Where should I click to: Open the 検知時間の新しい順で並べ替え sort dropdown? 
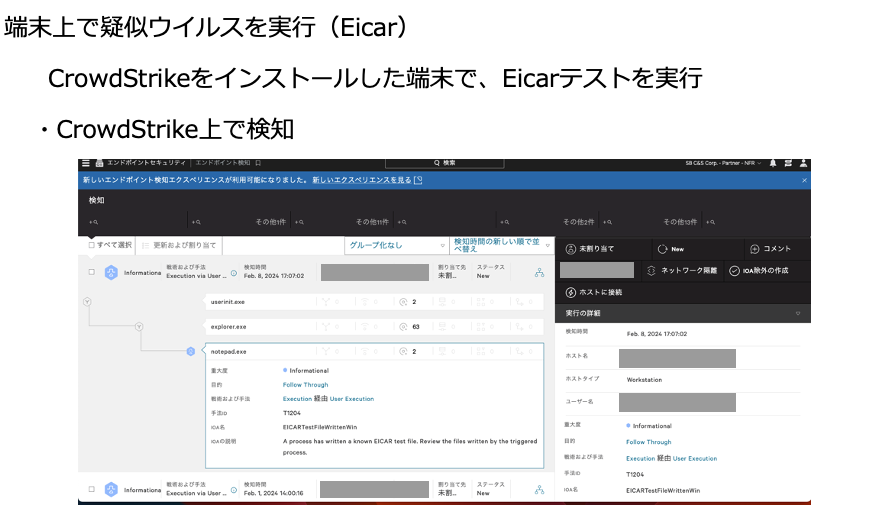pos(502,245)
